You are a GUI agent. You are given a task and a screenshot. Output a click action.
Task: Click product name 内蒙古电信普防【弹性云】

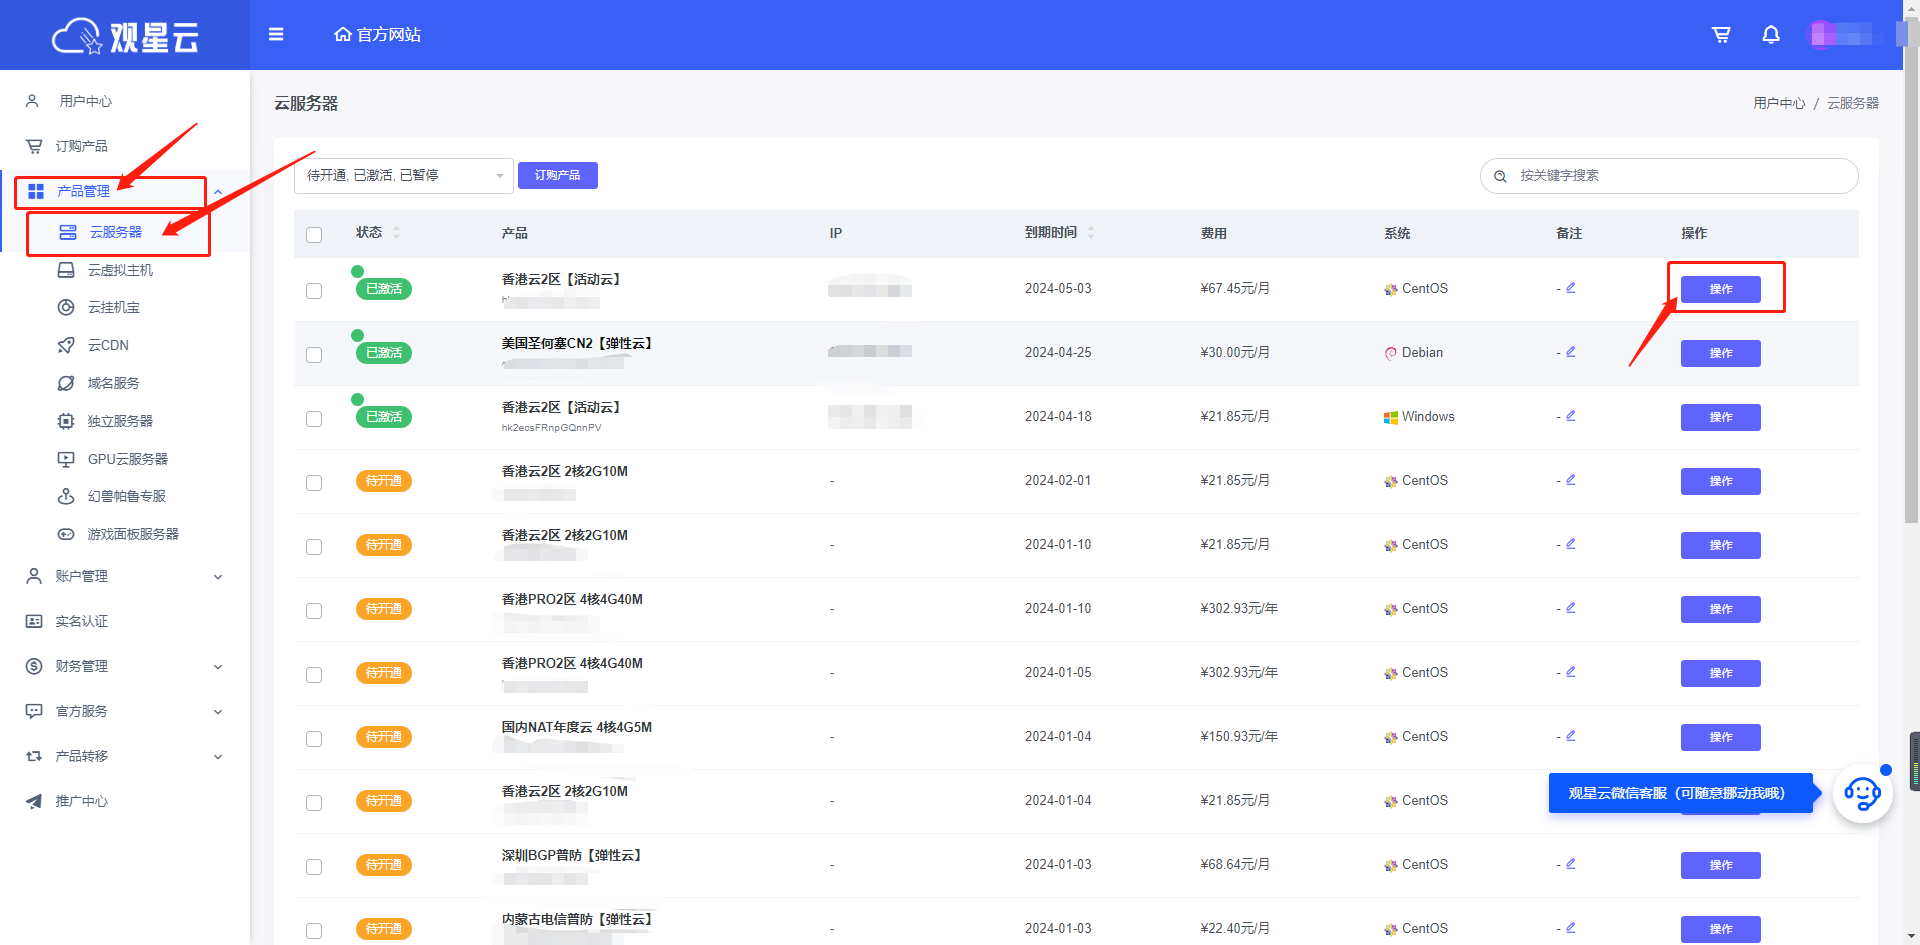[579, 919]
